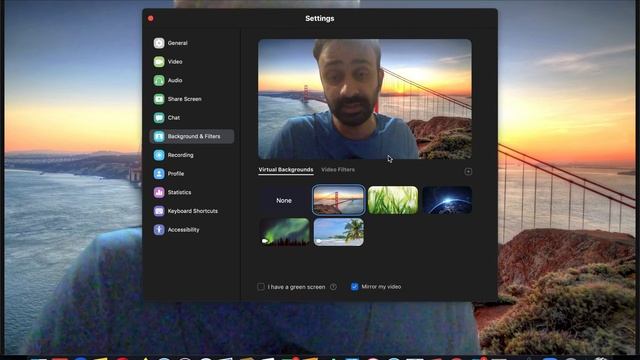Choose the Golden Gate Bridge background thumbnail
640x360 pixels.
pos(338,200)
